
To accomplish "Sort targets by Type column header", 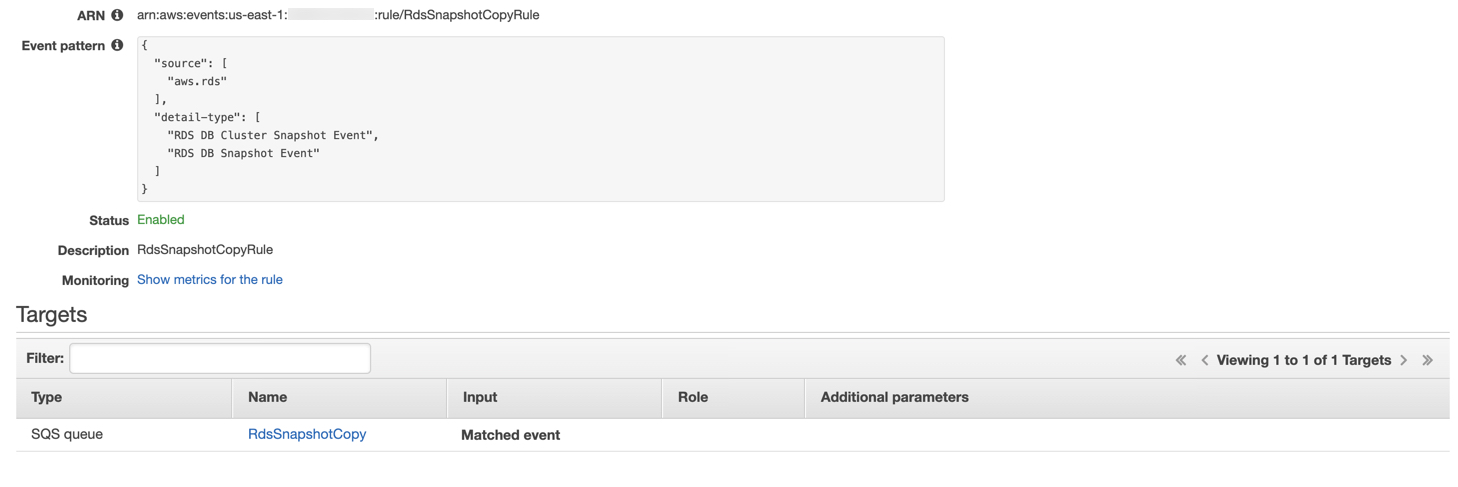I will (x=47, y=397).
